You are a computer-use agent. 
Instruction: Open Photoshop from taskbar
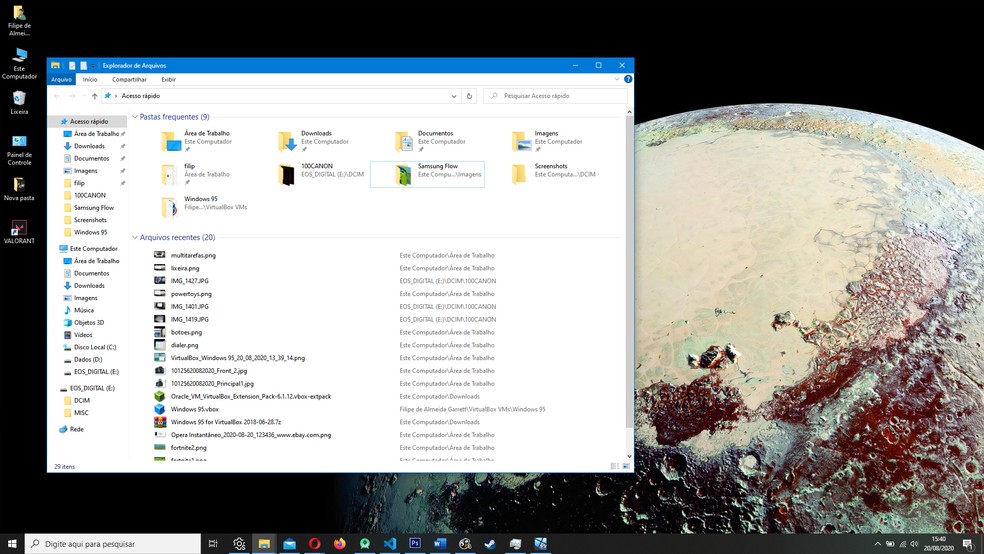point(415,543)
